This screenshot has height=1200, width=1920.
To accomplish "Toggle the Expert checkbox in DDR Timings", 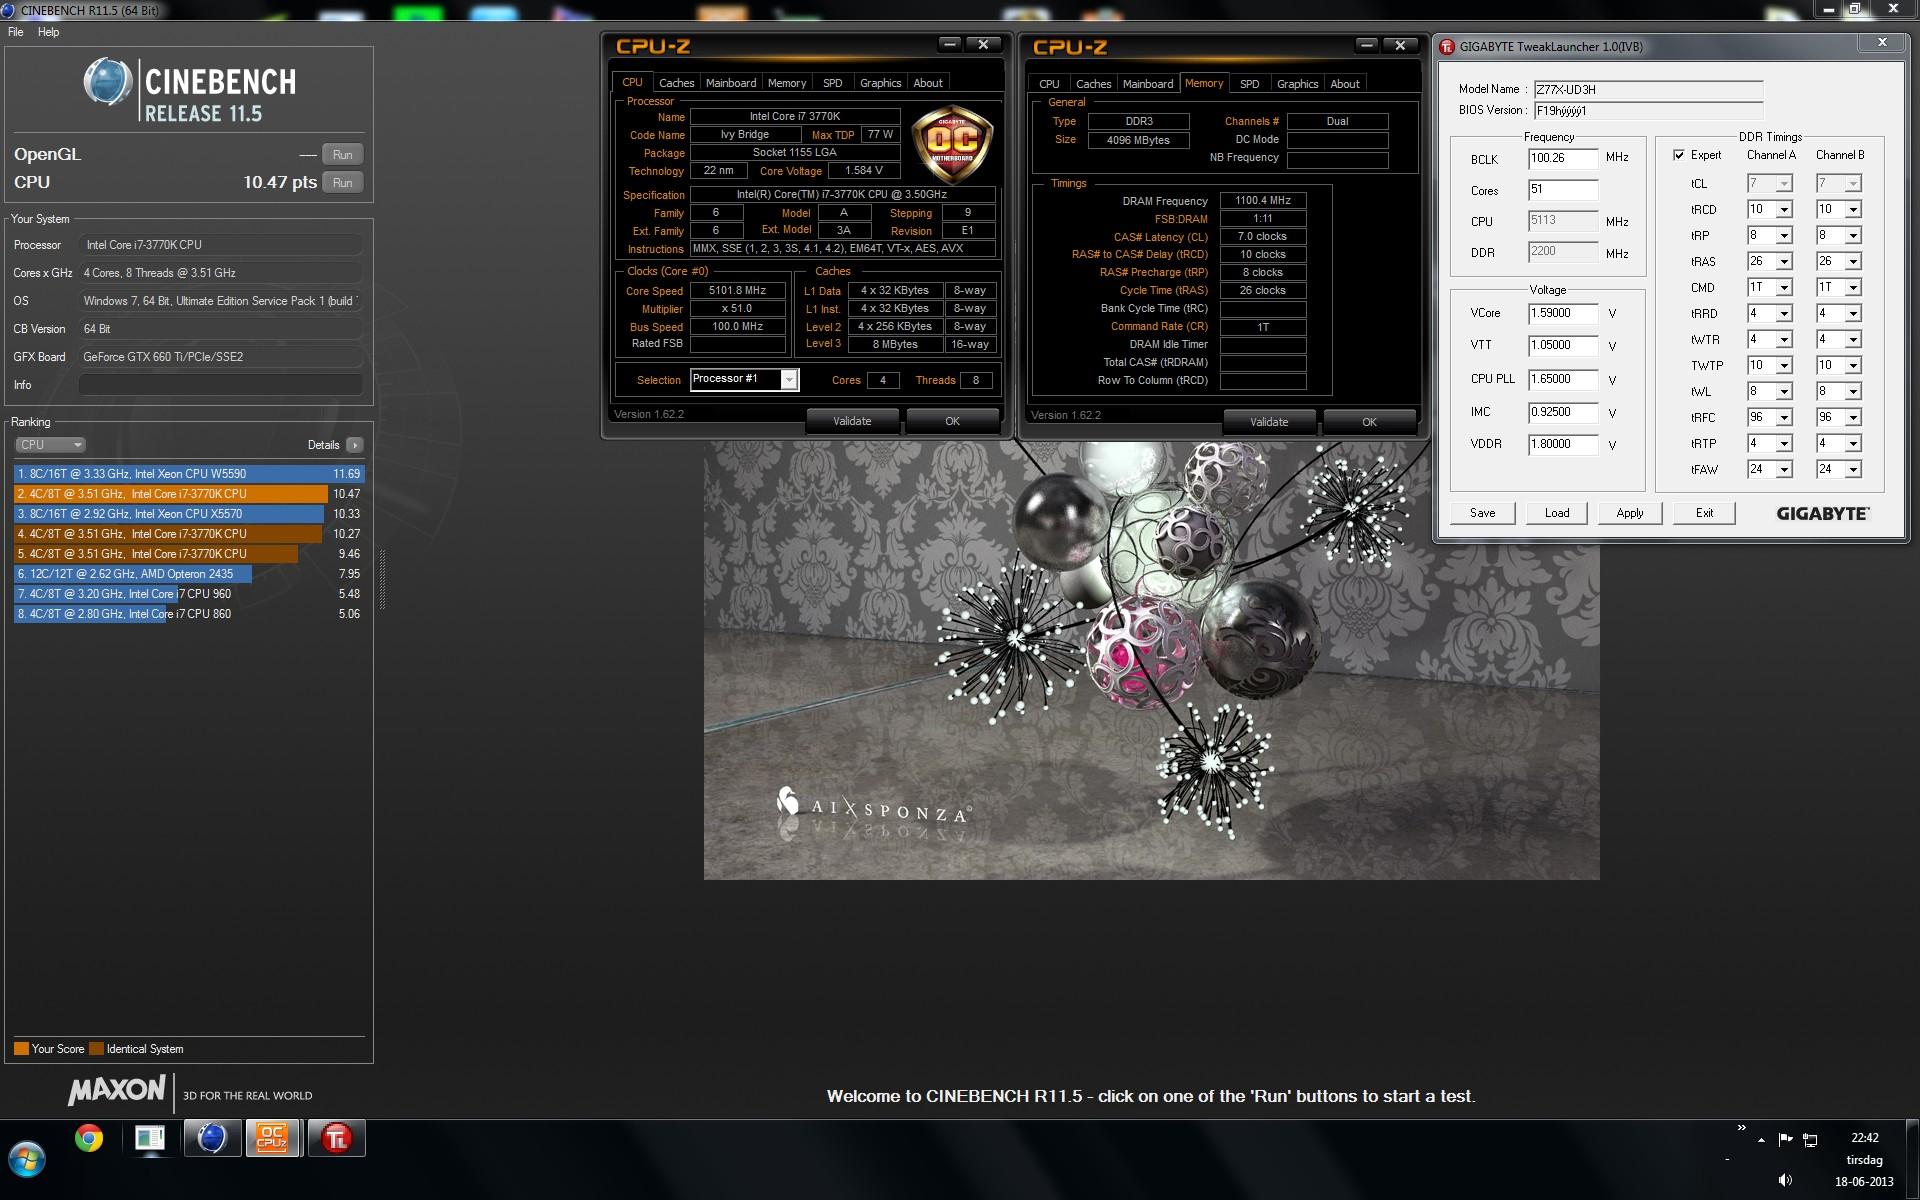I will point(1678,155).
